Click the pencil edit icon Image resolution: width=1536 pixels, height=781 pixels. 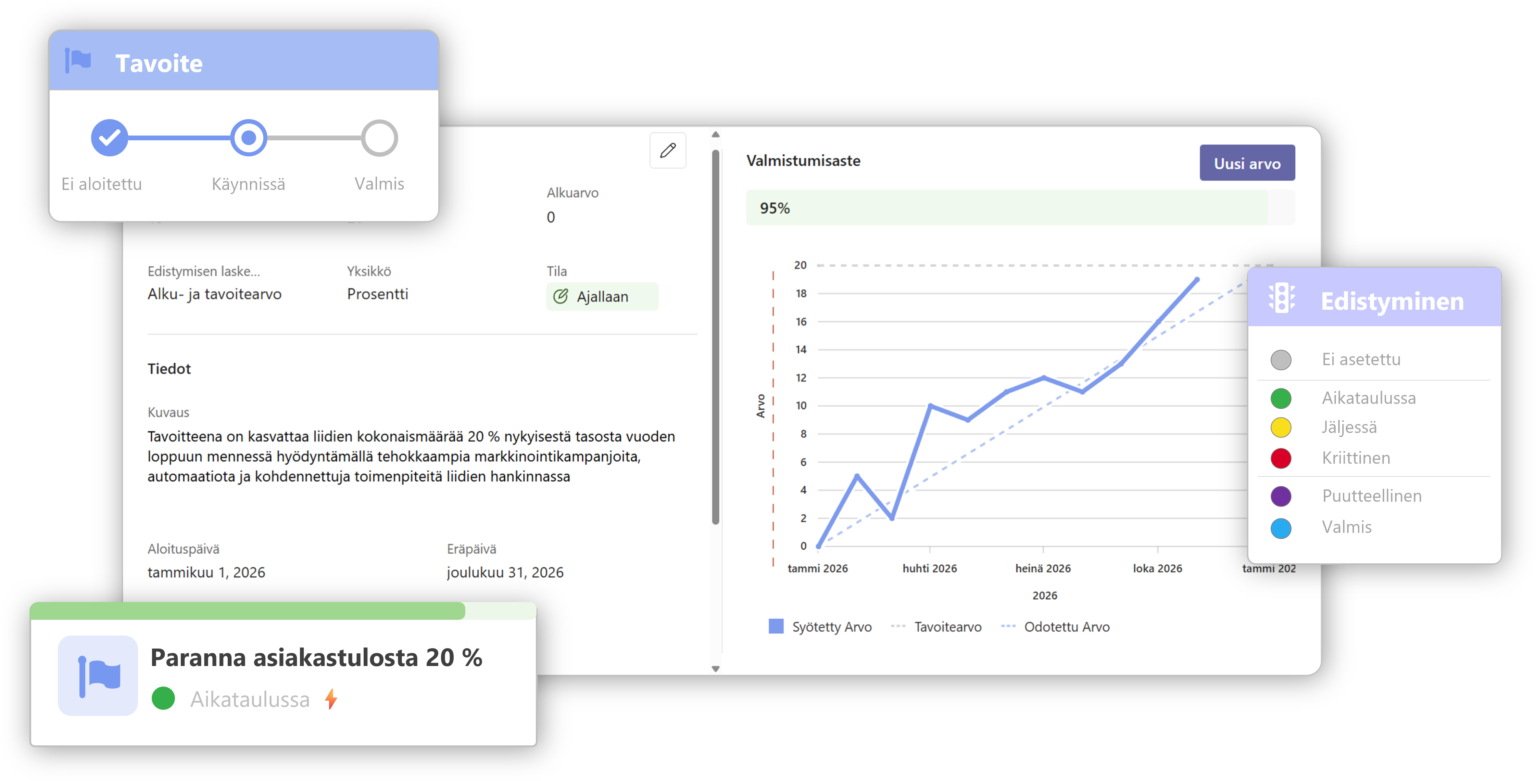pyautogui.click(x=668, y=151)
